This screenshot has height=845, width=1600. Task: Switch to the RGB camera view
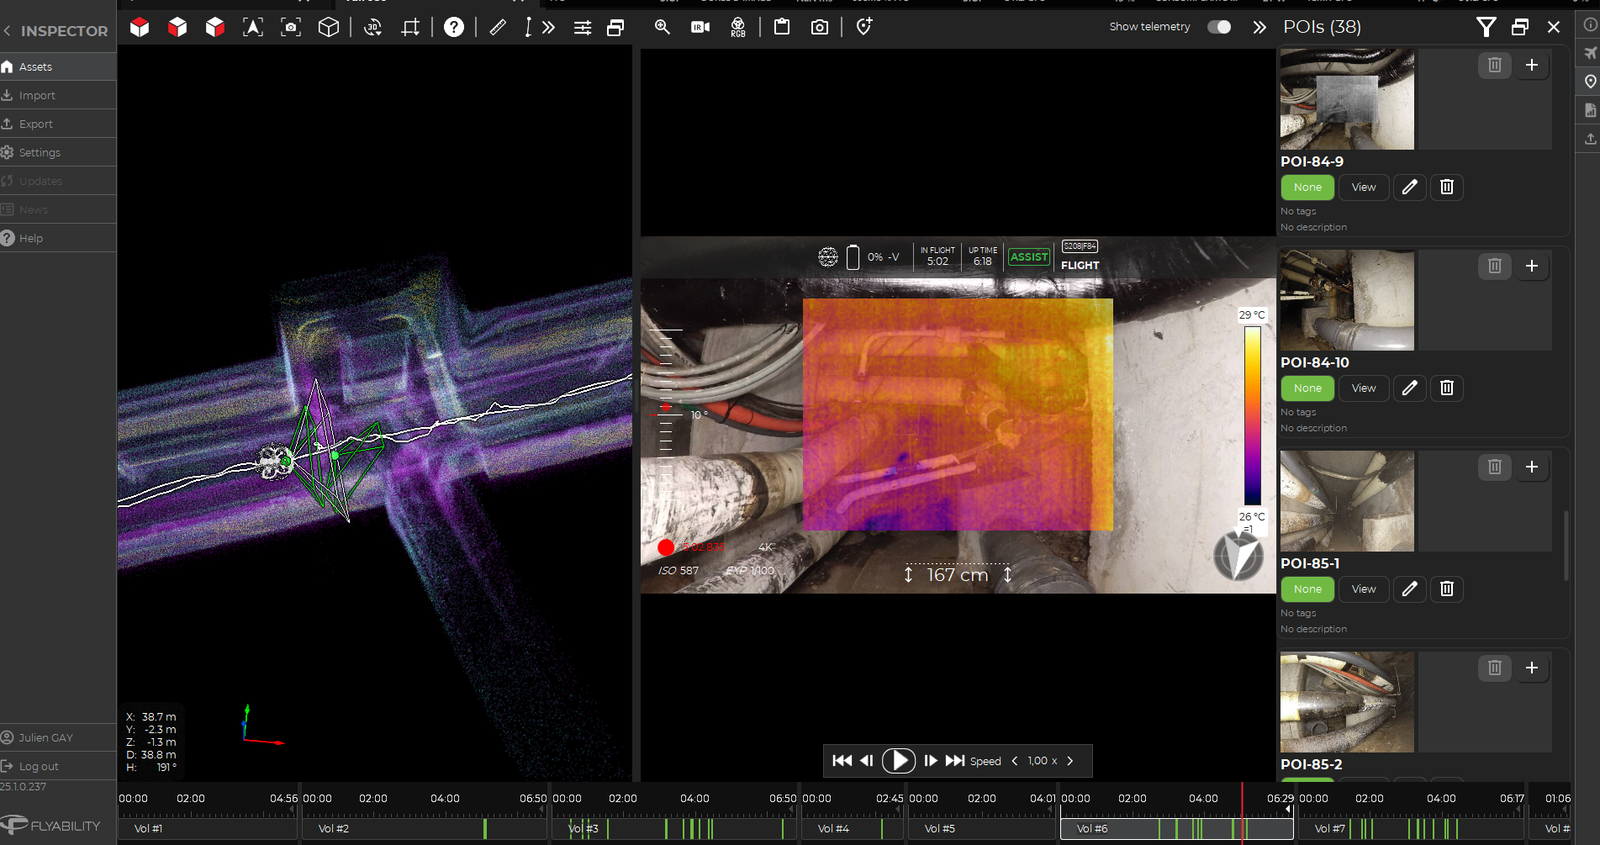[738, 27]
